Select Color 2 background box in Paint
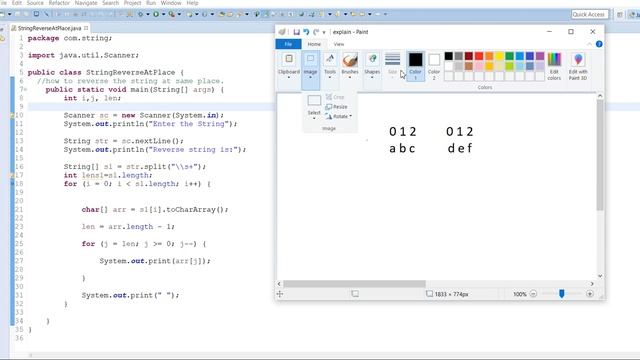640x360 pixels. tap(434, 66)
